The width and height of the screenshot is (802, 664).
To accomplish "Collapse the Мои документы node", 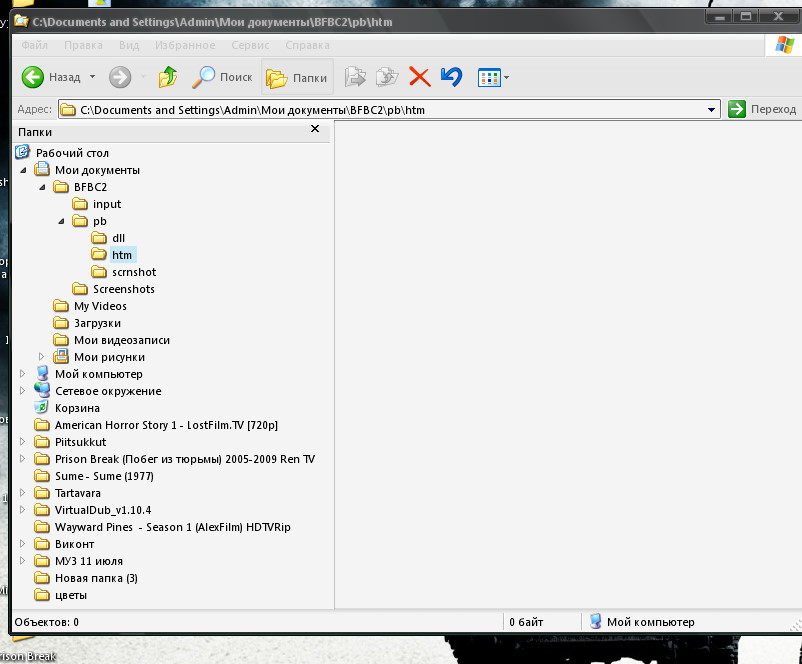I will pos(23,170).
